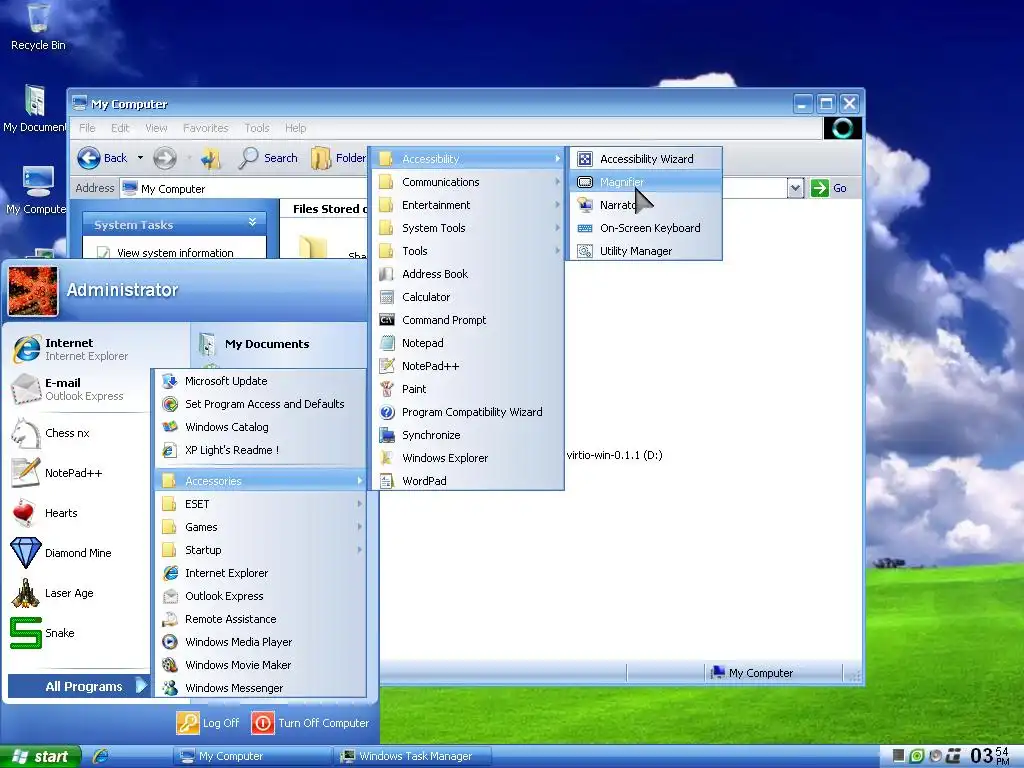Click View system information link
The width and height of the screenshot is (1024, 768).
pos(175,253)
